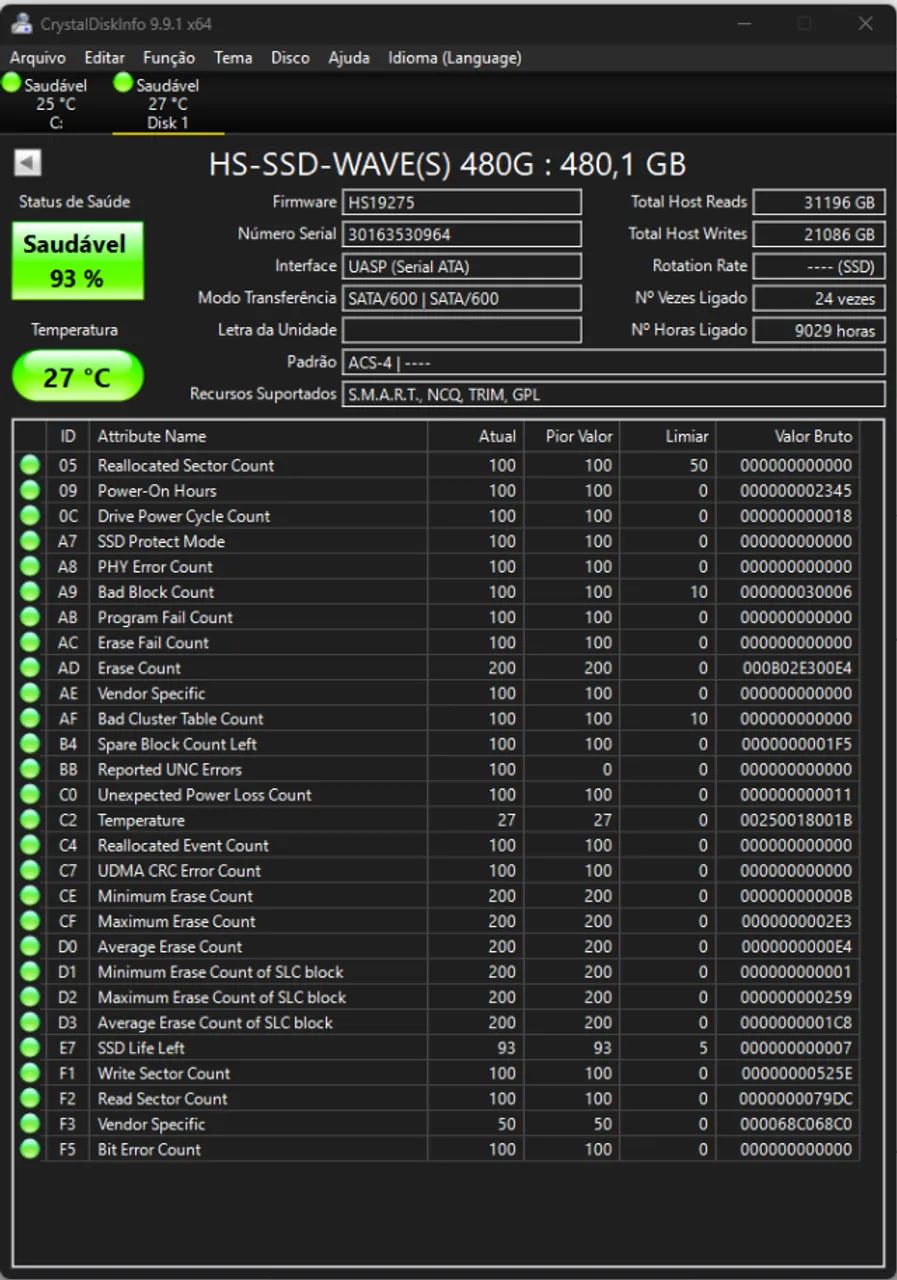This screenshot has height=1280, width=897.
Task: Select the Reported UNC Errors row
Action: (x=437, y=769)
